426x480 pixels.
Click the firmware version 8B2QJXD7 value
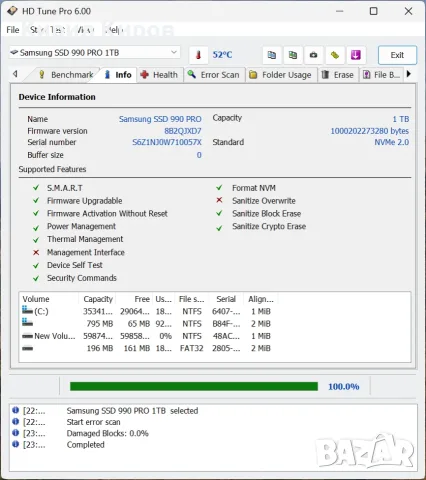pos(183,131)
